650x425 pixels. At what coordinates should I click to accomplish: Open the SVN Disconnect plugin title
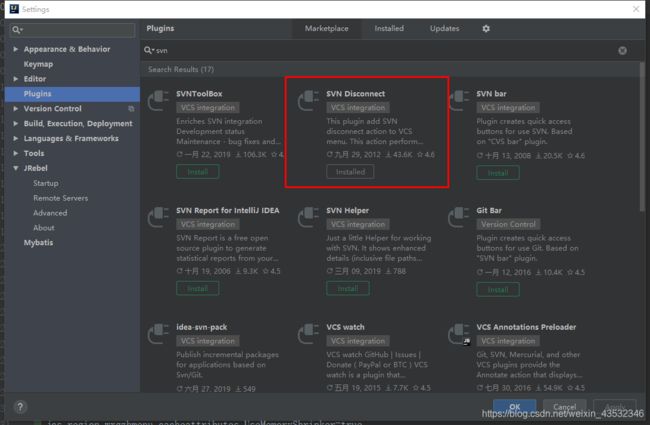coord(355,94)
